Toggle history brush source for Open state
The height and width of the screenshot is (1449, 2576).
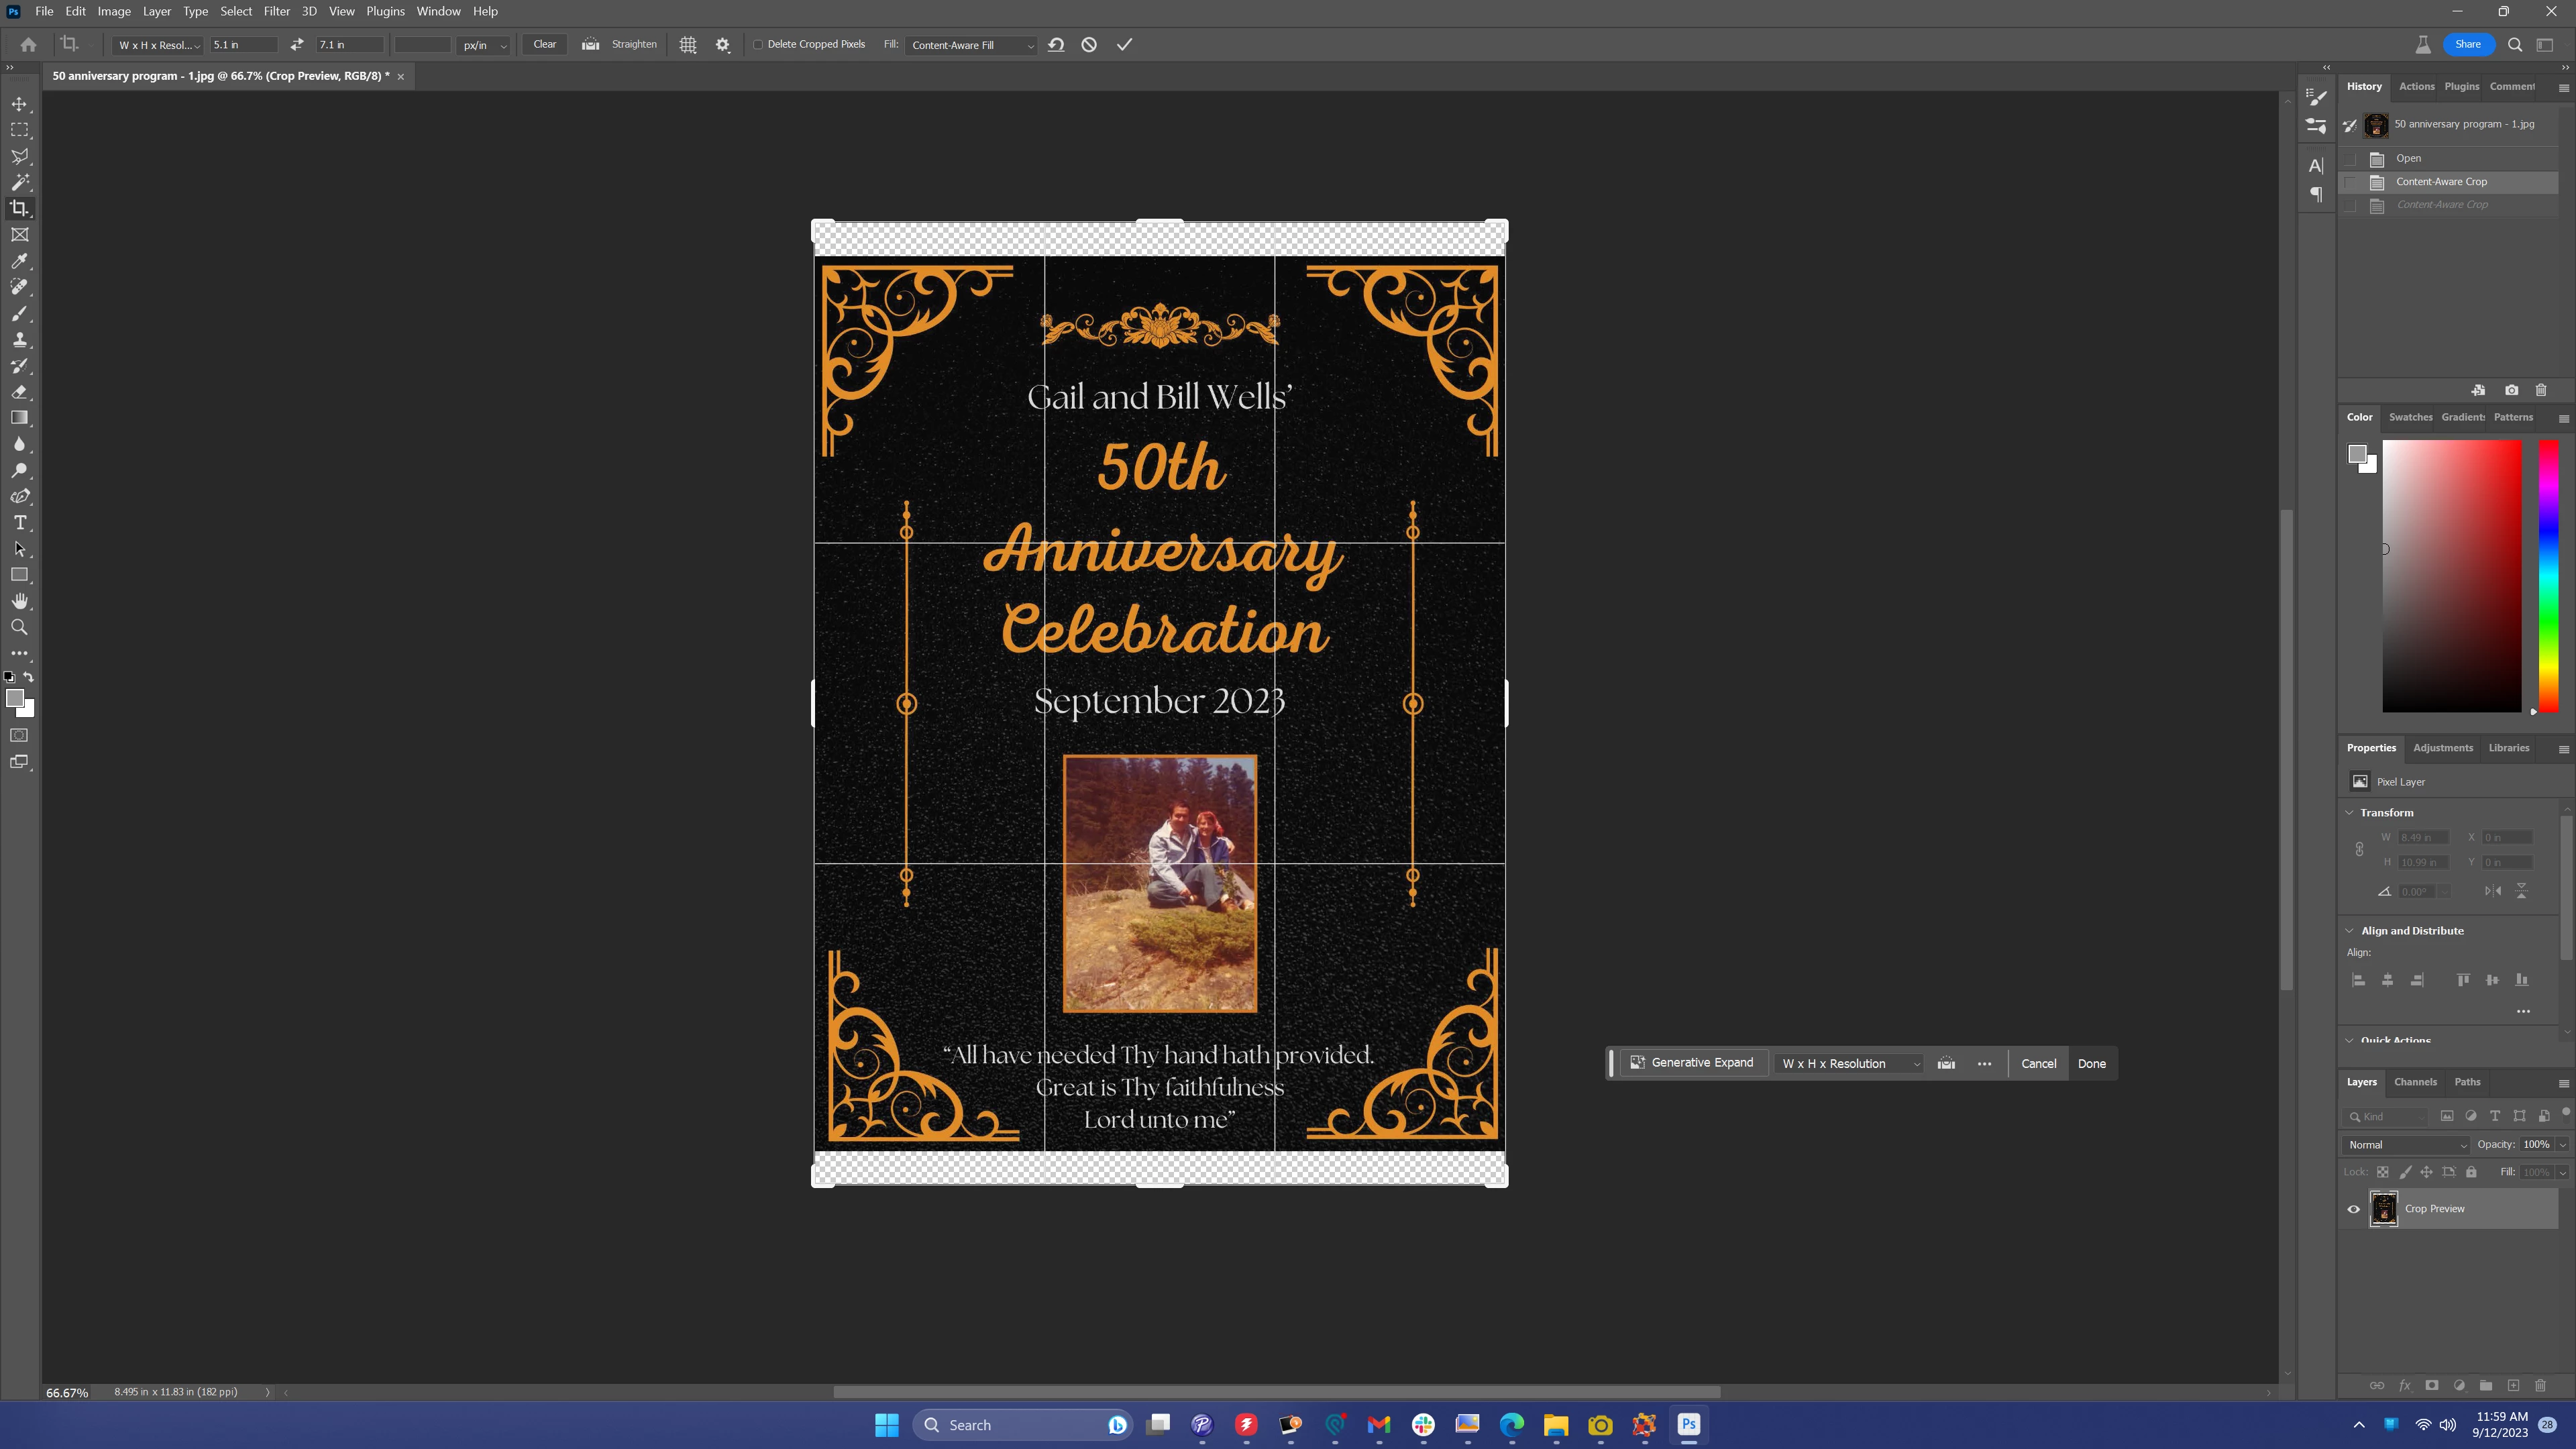tap(2350, 159)
